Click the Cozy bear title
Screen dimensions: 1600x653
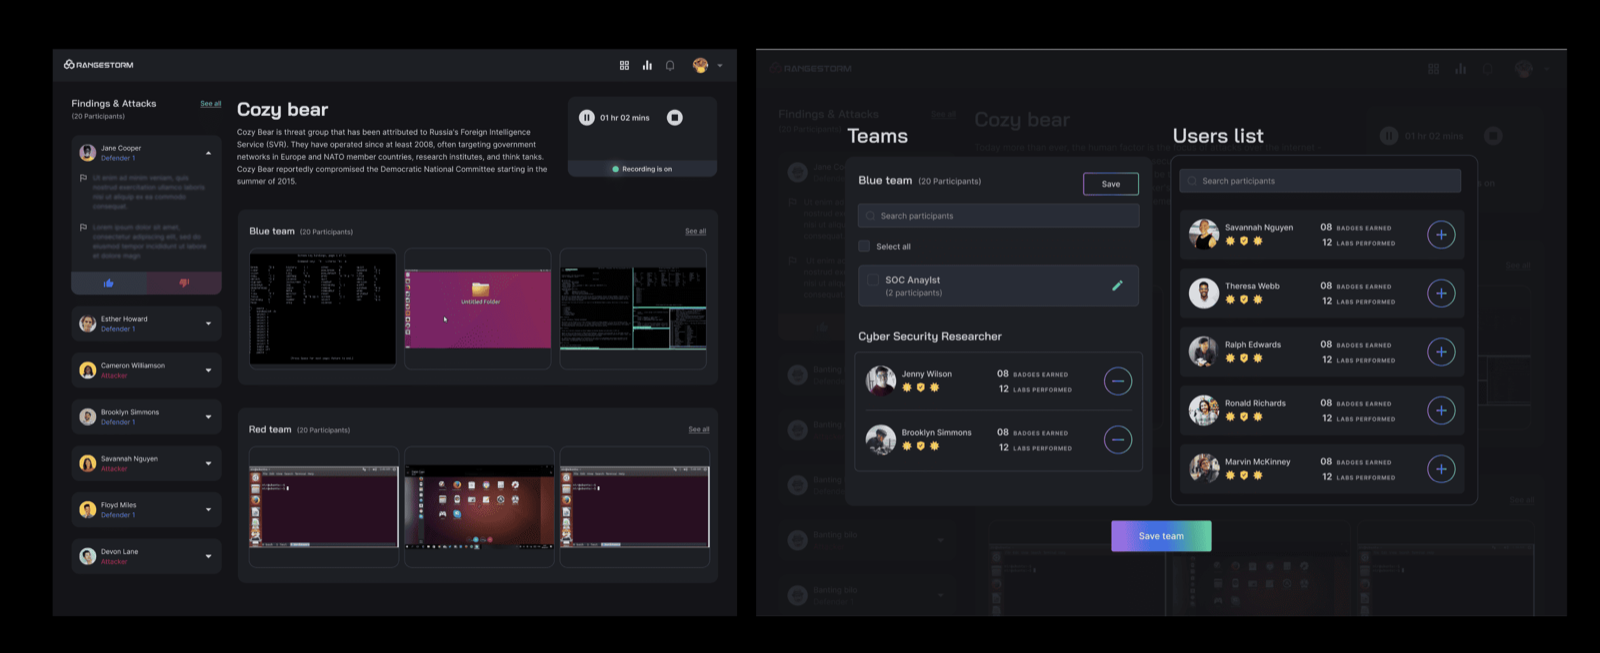point(282,110)
